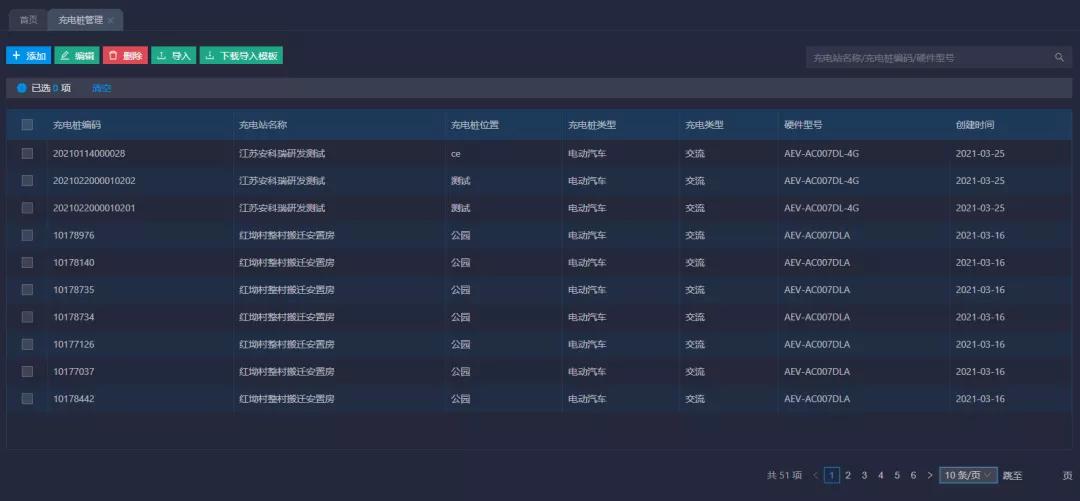This screenshot has width=1080, height=501.
Task: Click the code cell 2021022000010202
Action: (x=94, y=181)
